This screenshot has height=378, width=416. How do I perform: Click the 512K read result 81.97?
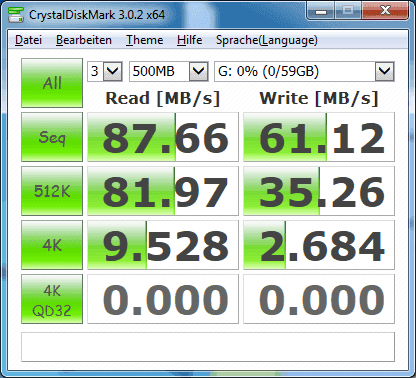pyautogui.click(x=163, y=191)
